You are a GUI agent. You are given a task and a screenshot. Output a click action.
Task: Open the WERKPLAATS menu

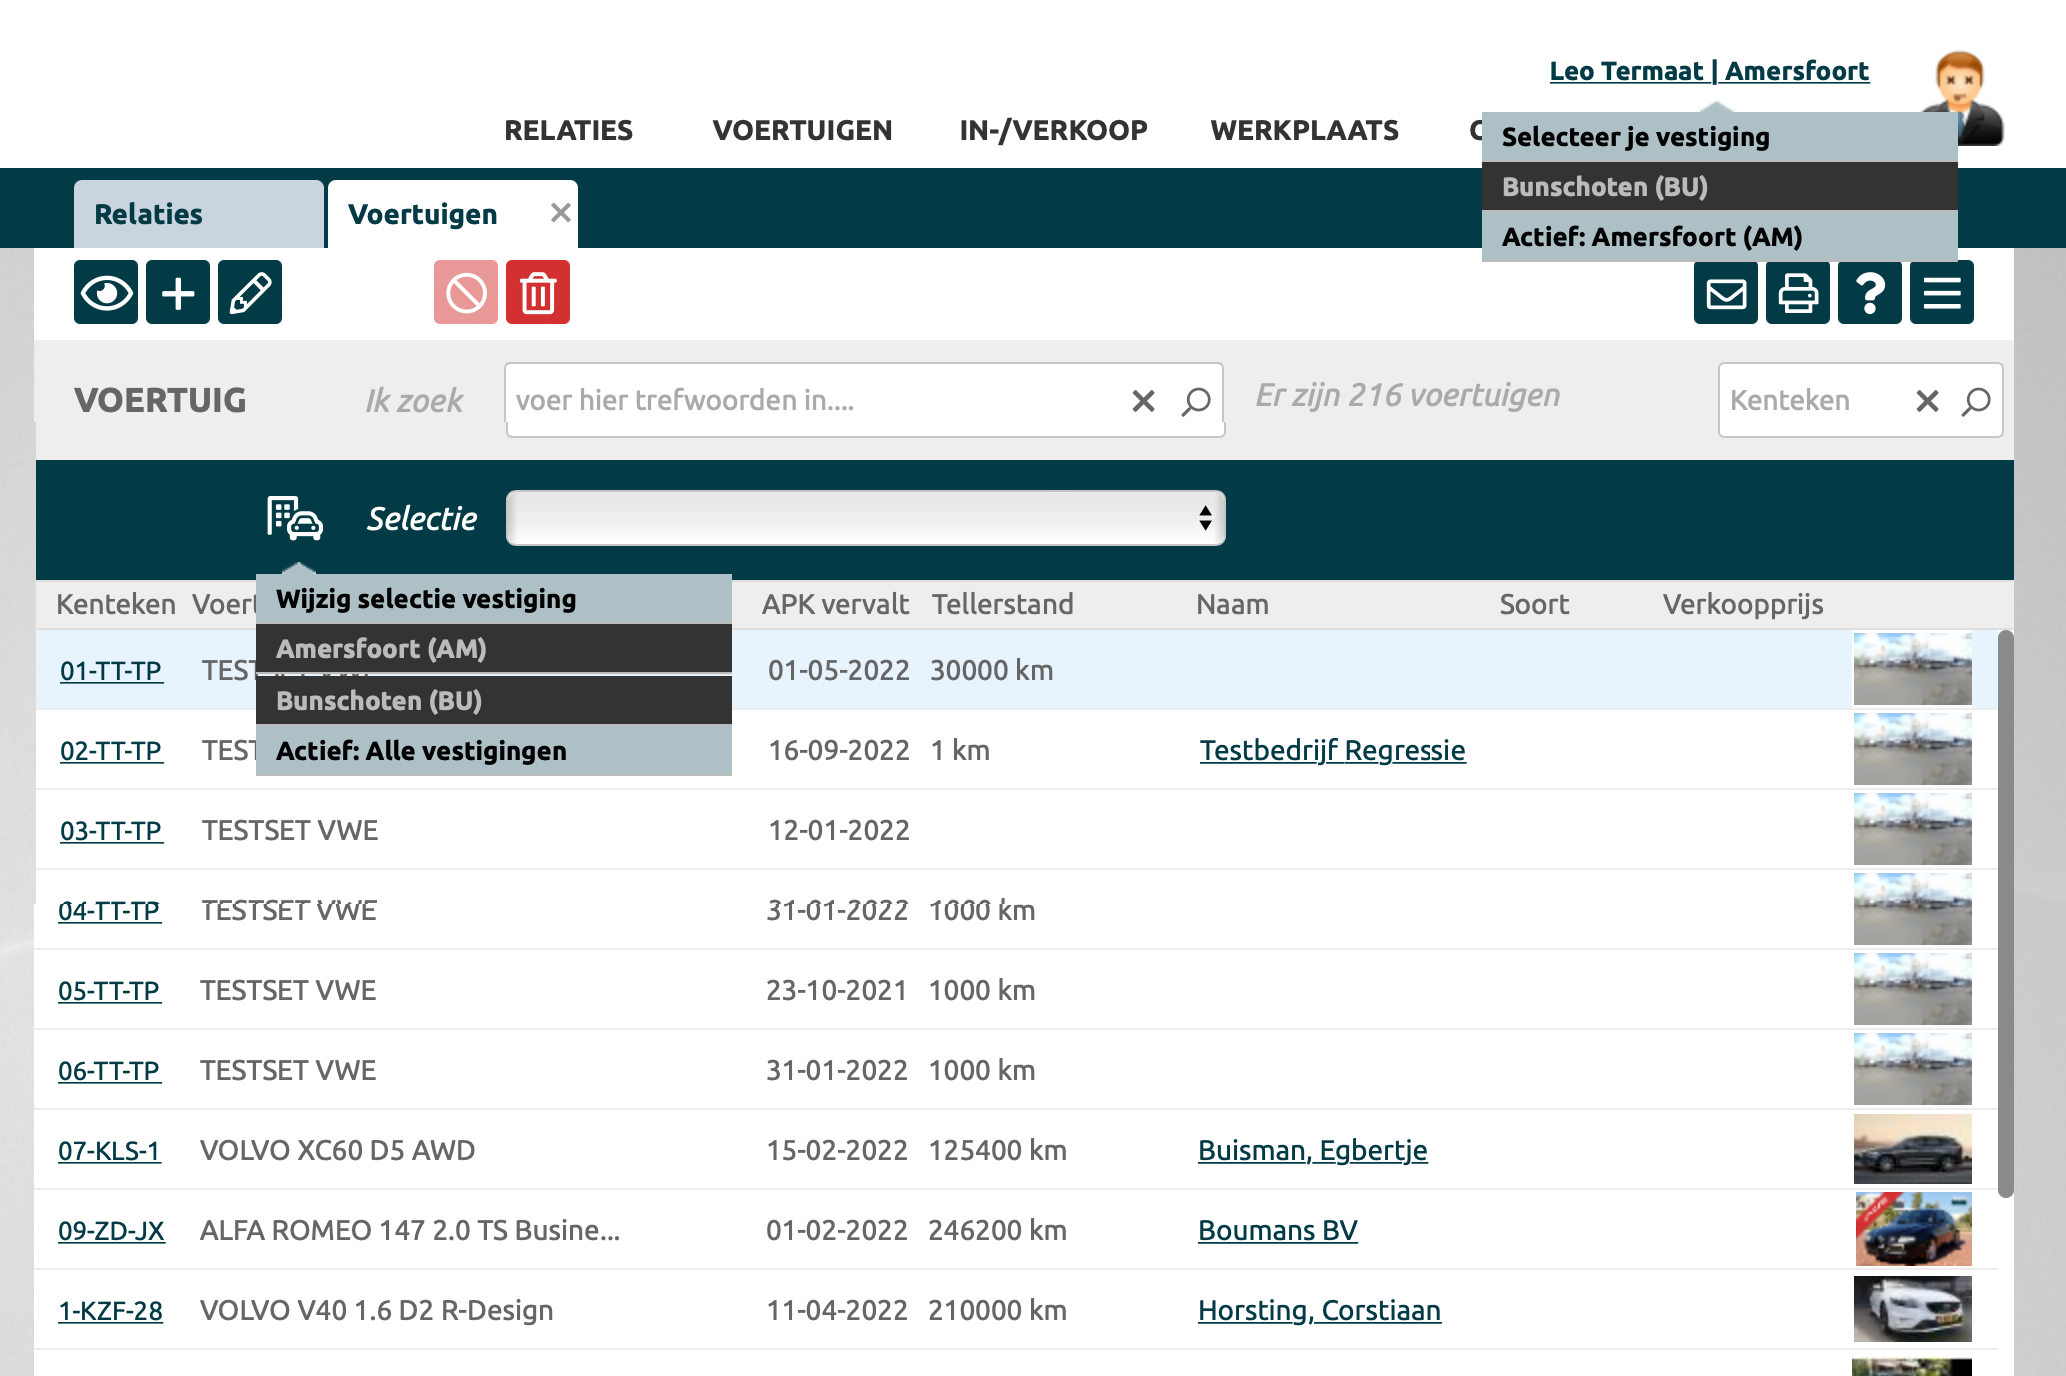point(1304,130)
